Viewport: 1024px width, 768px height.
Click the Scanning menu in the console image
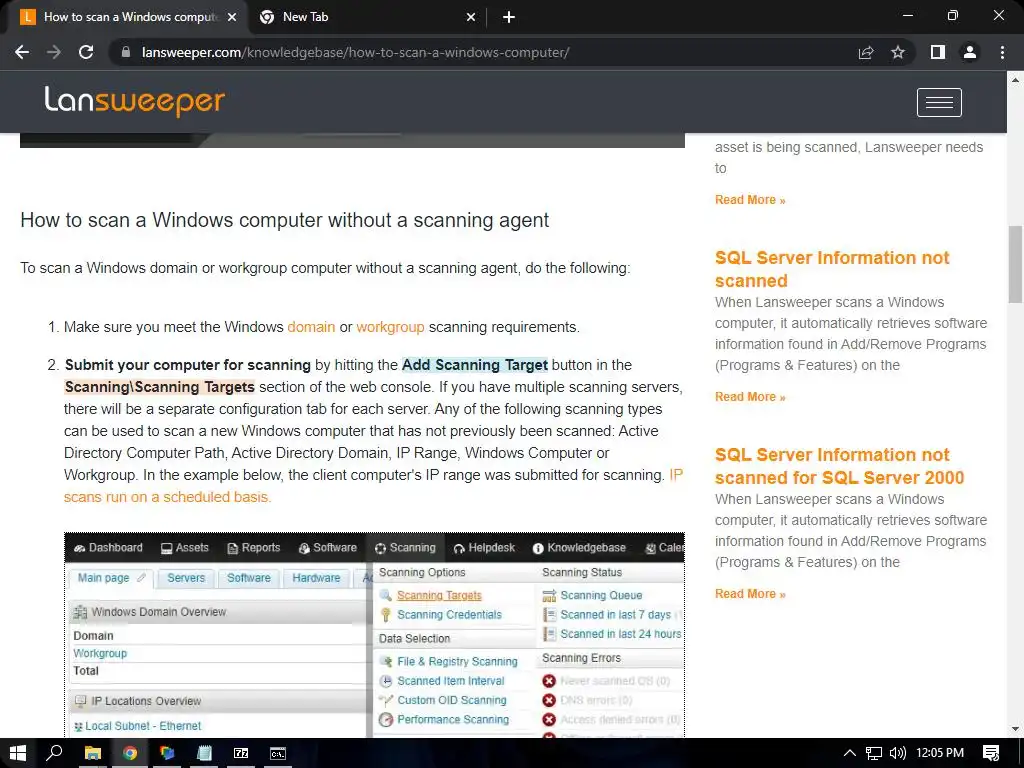[405, 548]
